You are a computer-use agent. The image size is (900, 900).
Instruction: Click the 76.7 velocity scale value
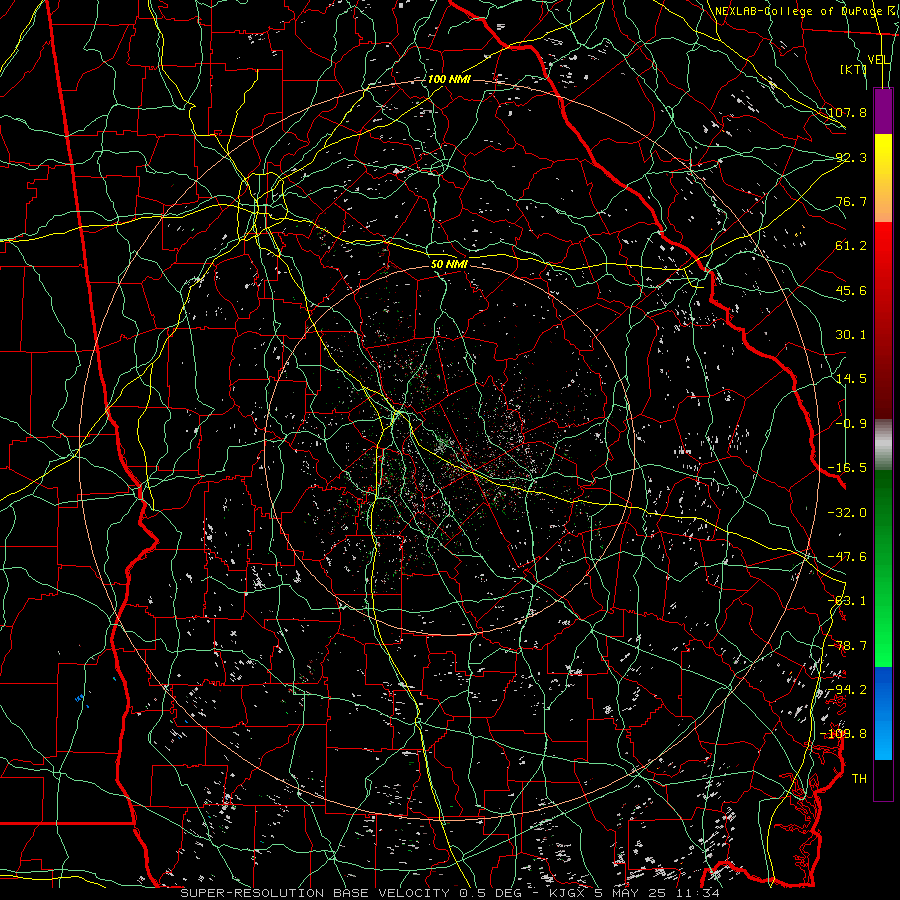coord(851,201)
